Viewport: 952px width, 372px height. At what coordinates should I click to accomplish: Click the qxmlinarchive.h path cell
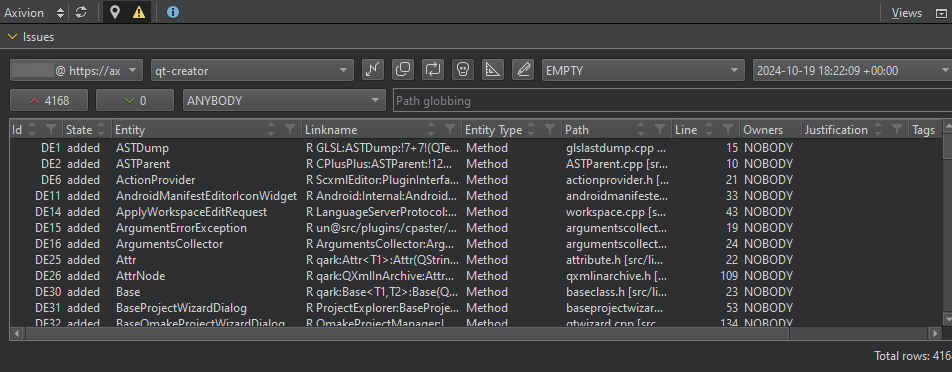click(616, 276)
